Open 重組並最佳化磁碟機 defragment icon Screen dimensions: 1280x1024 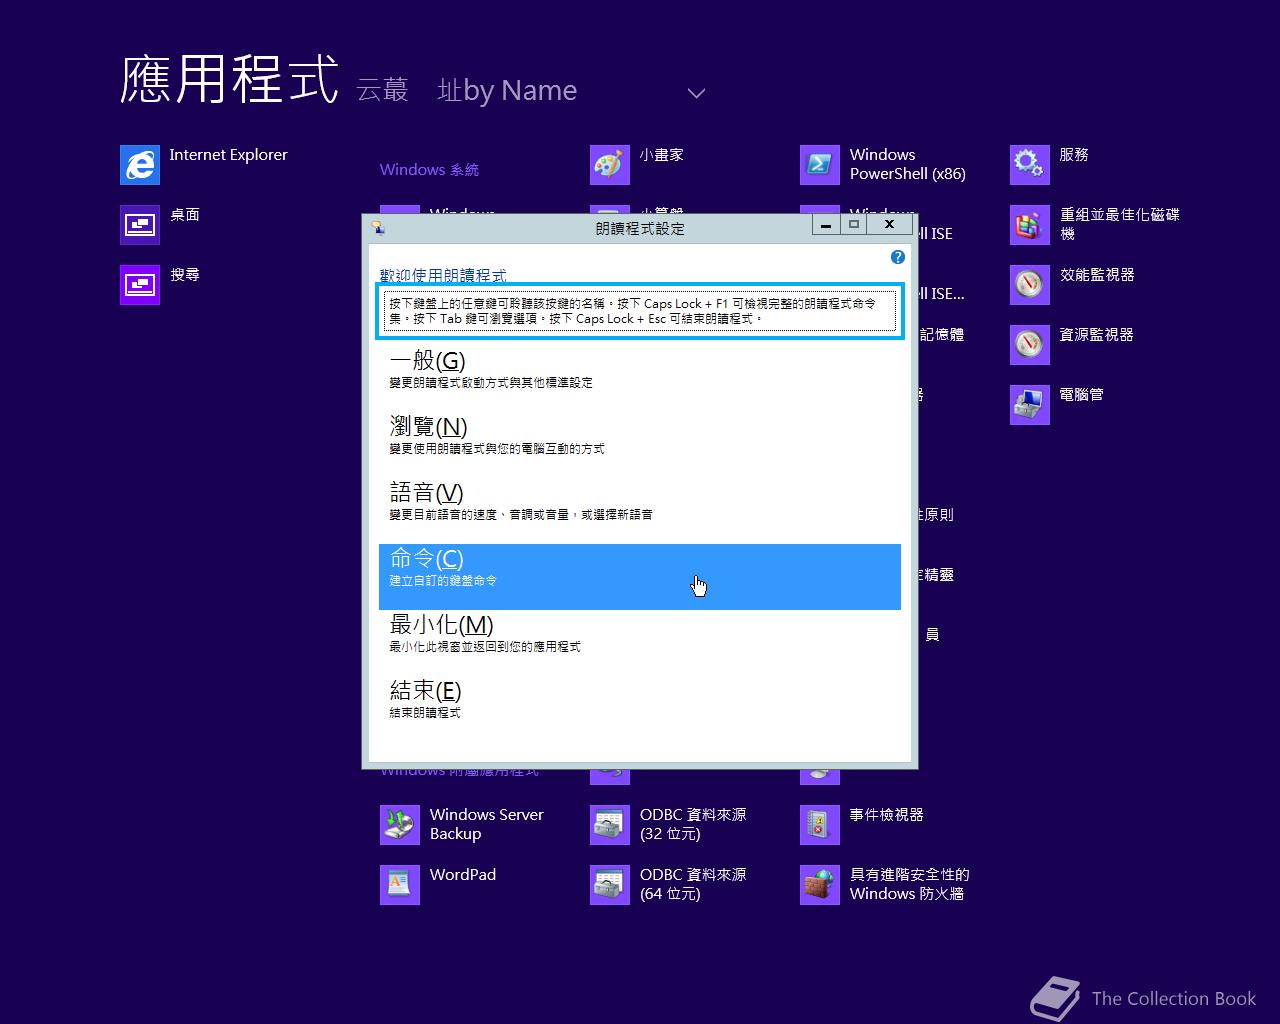[x=1030, y=225]
